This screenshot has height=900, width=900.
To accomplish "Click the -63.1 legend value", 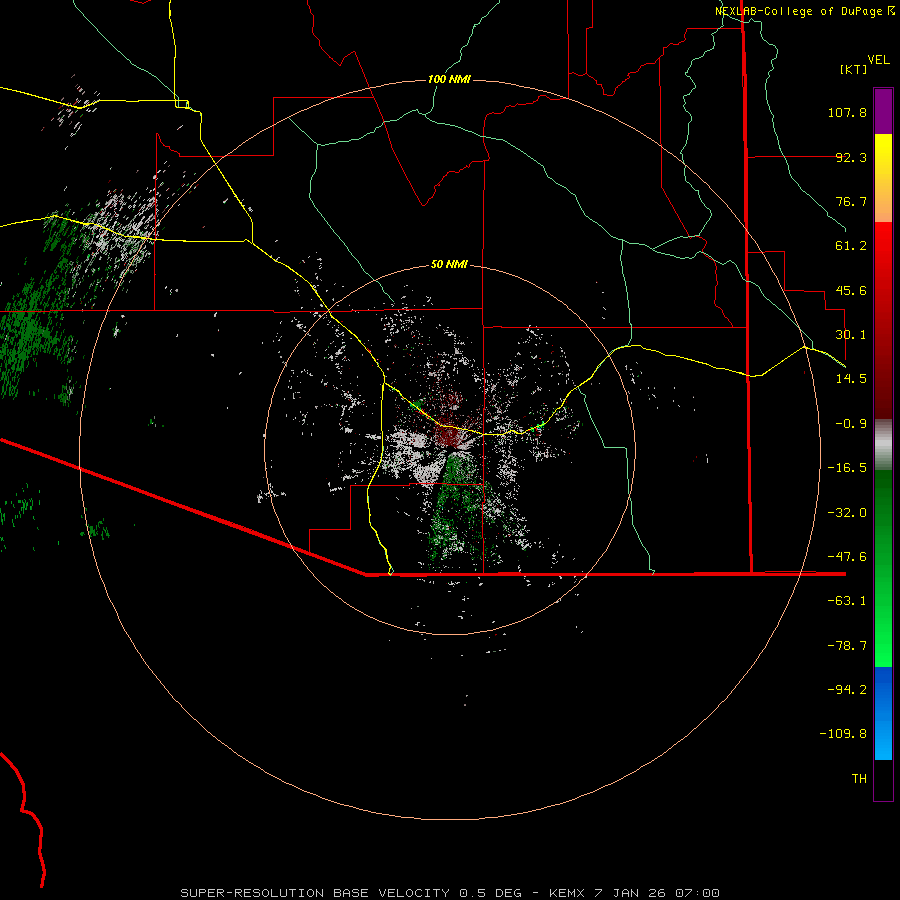I will (847, 601).
